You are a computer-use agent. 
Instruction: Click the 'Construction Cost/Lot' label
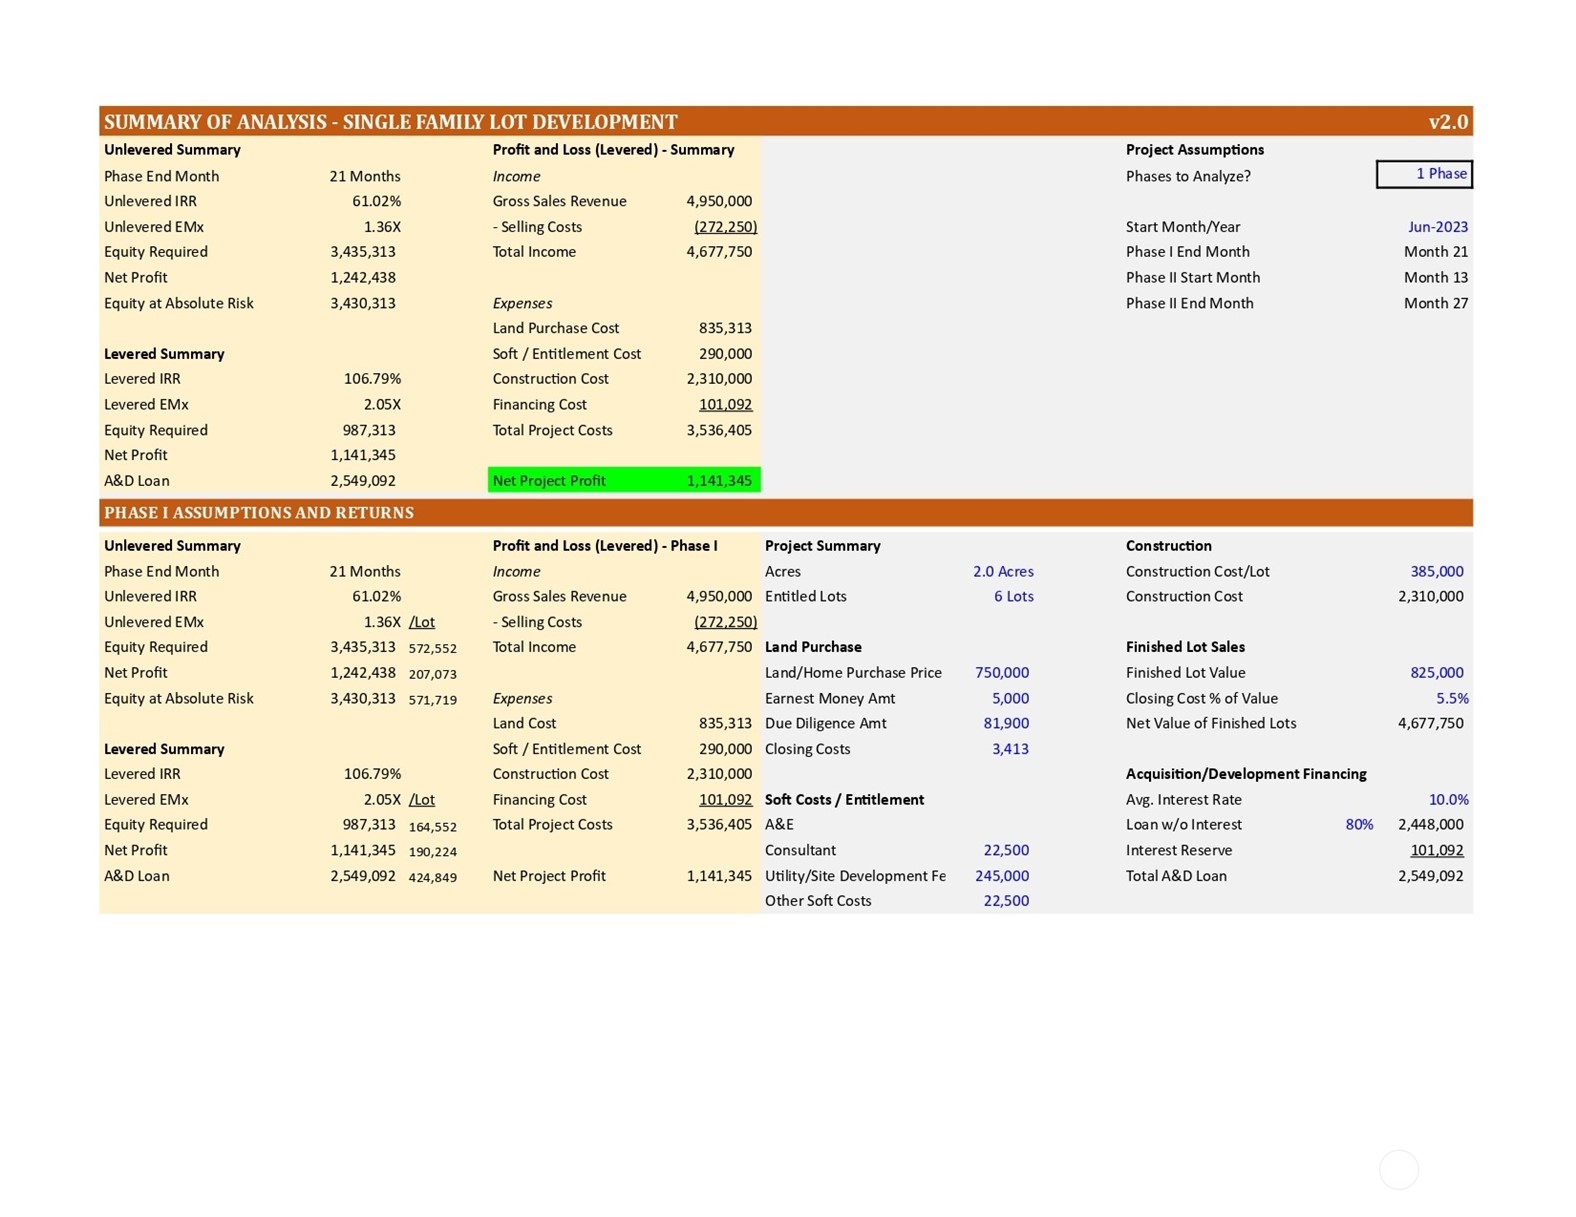tap(1197, 572)
